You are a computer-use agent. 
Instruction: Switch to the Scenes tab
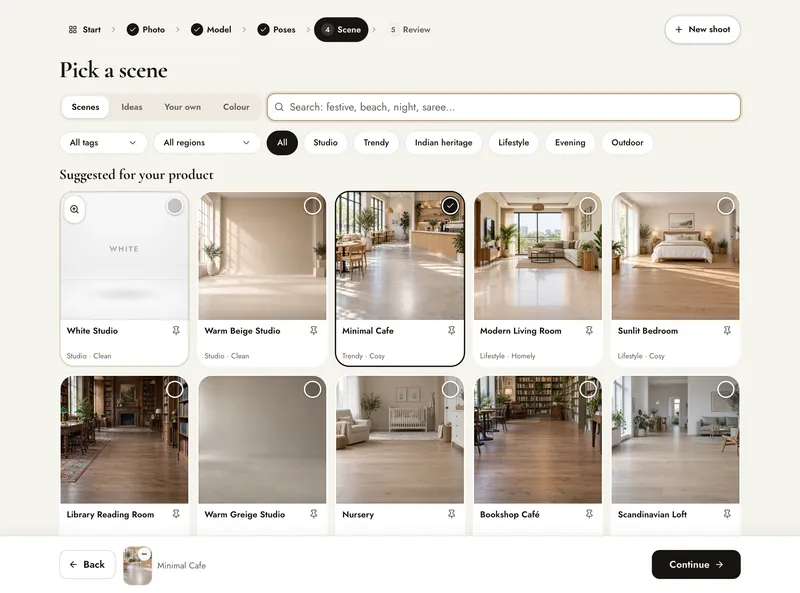pyautogui.click(x=85, y=107)
